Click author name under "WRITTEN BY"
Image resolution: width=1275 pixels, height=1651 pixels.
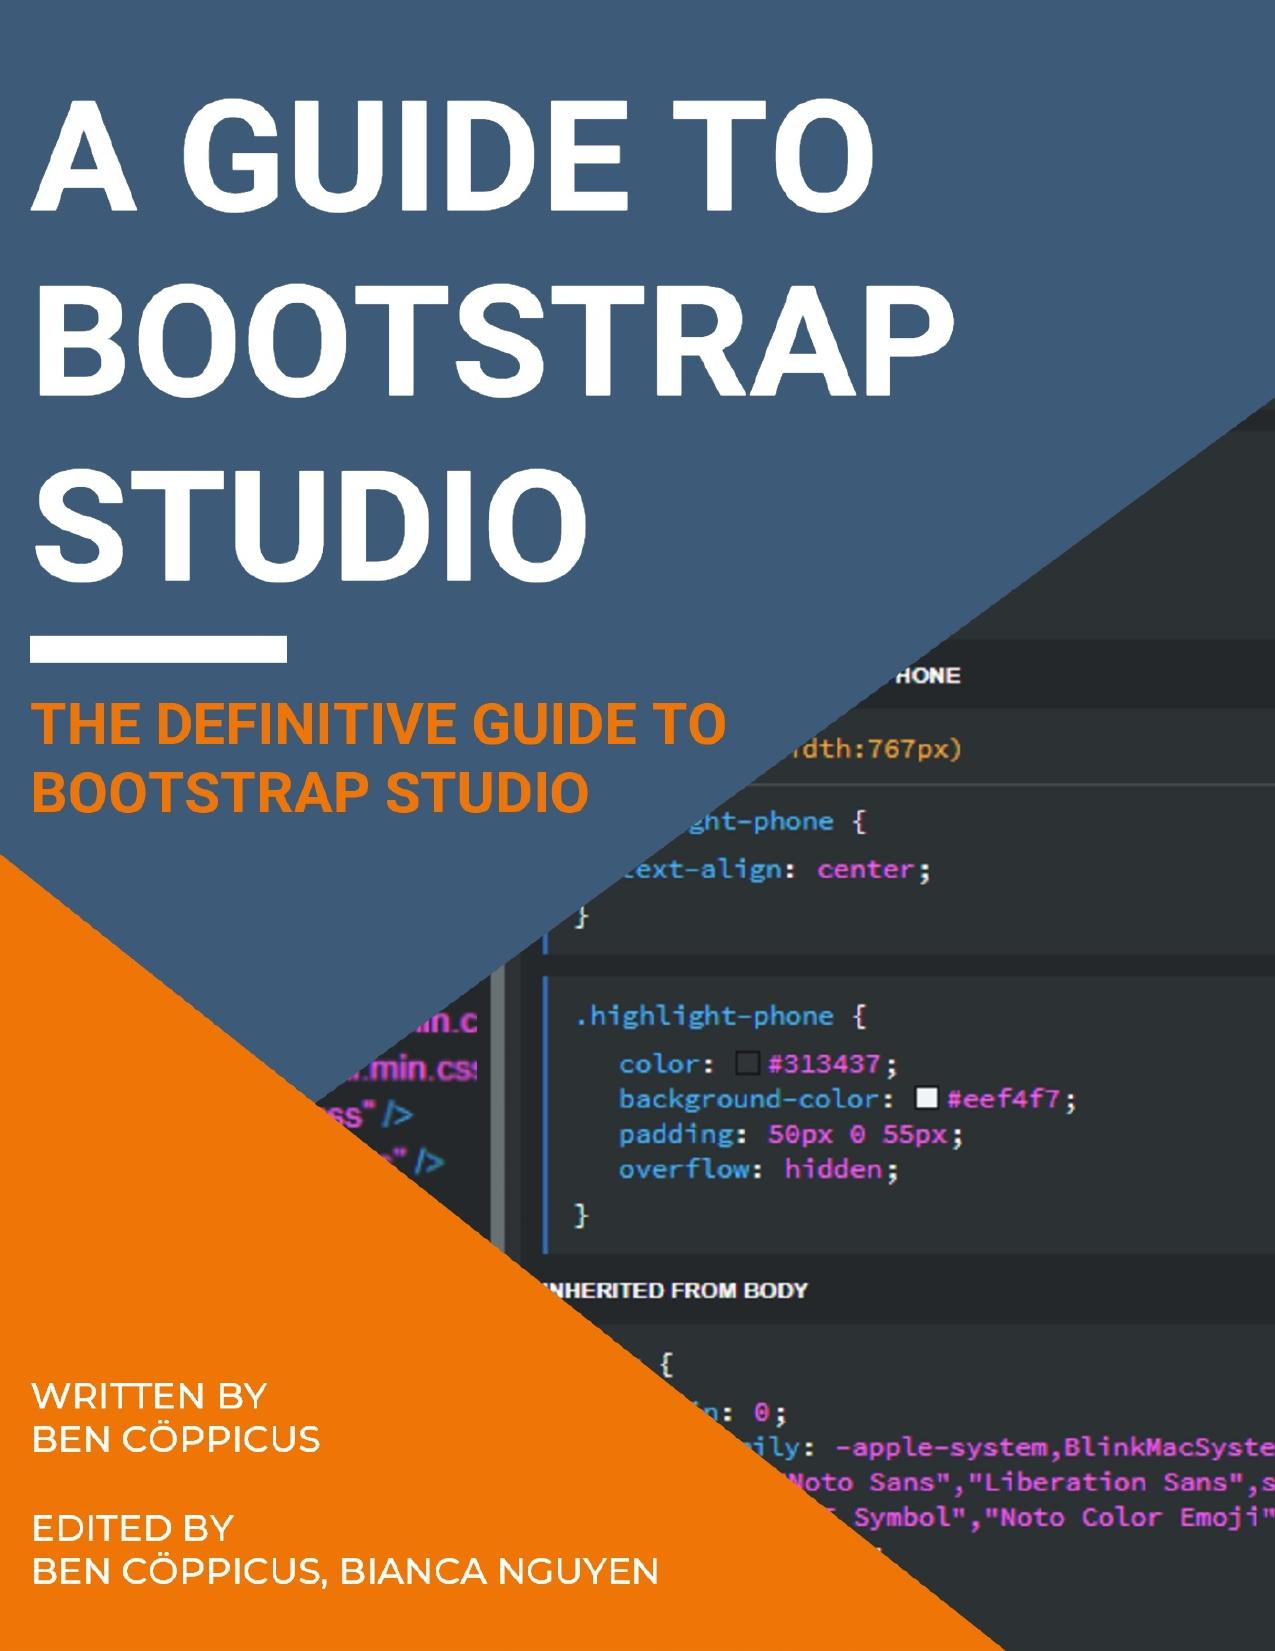[176, 1439]
